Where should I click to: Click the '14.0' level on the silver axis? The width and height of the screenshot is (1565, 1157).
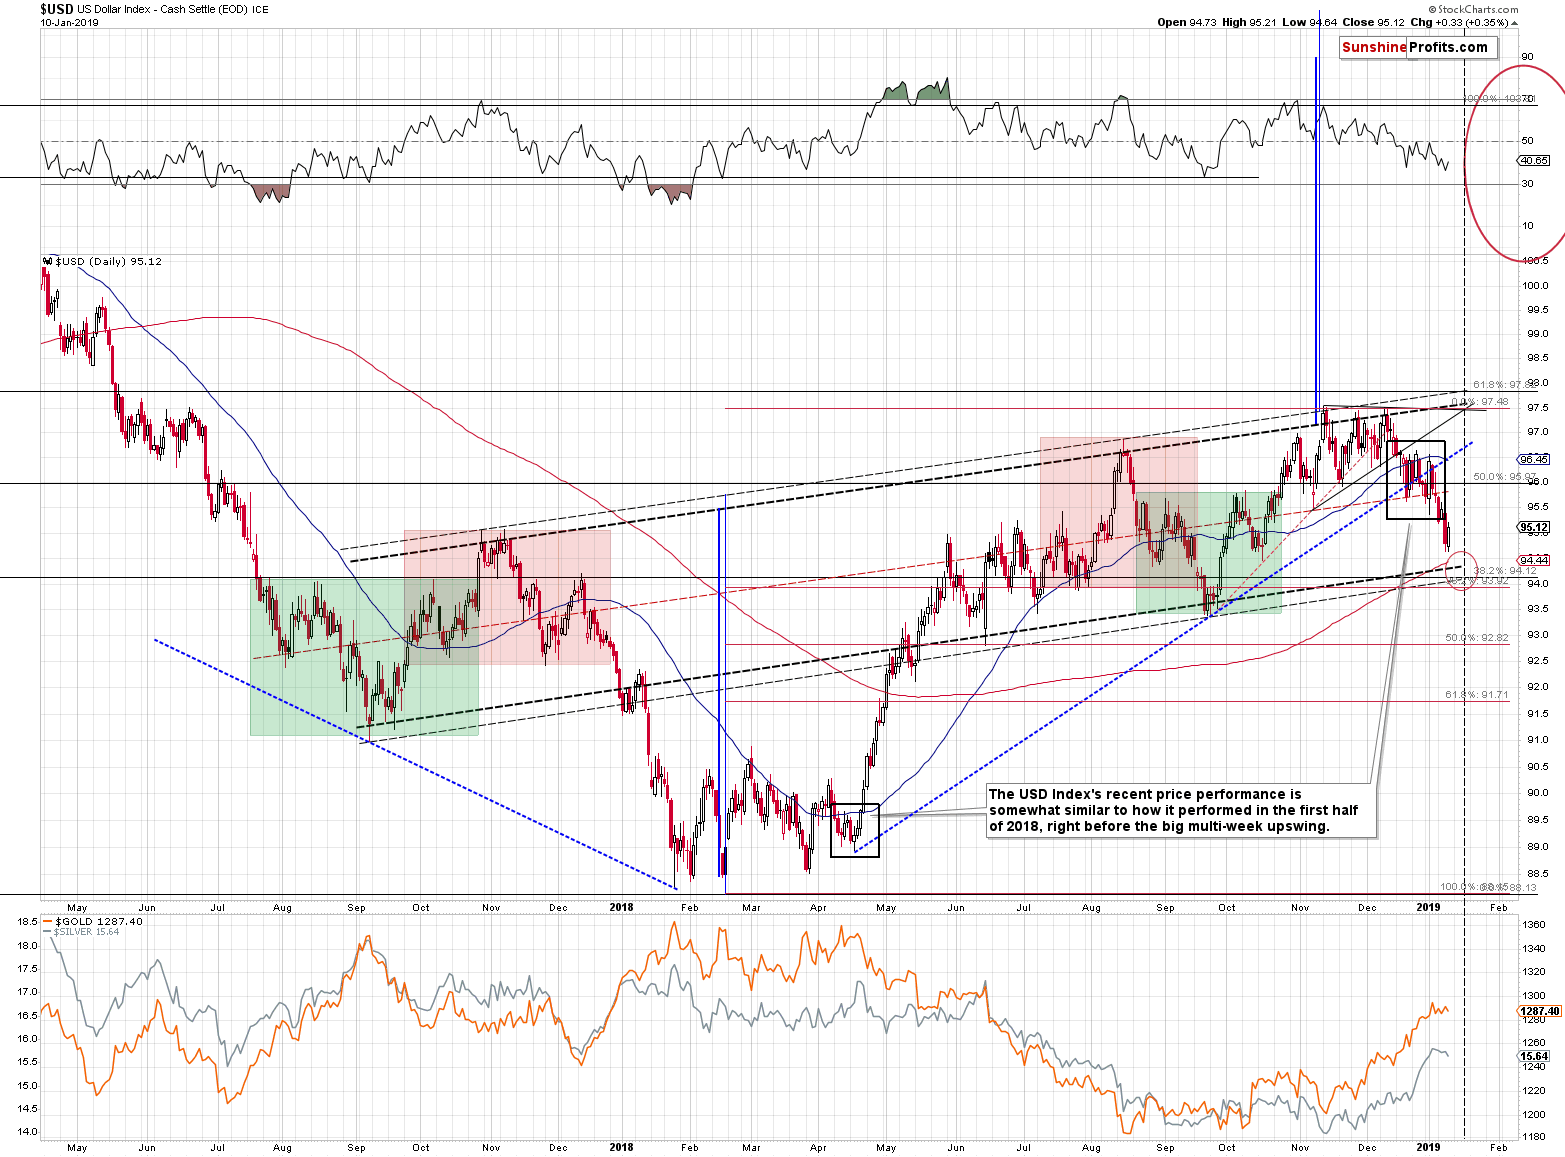[27, 1132]
